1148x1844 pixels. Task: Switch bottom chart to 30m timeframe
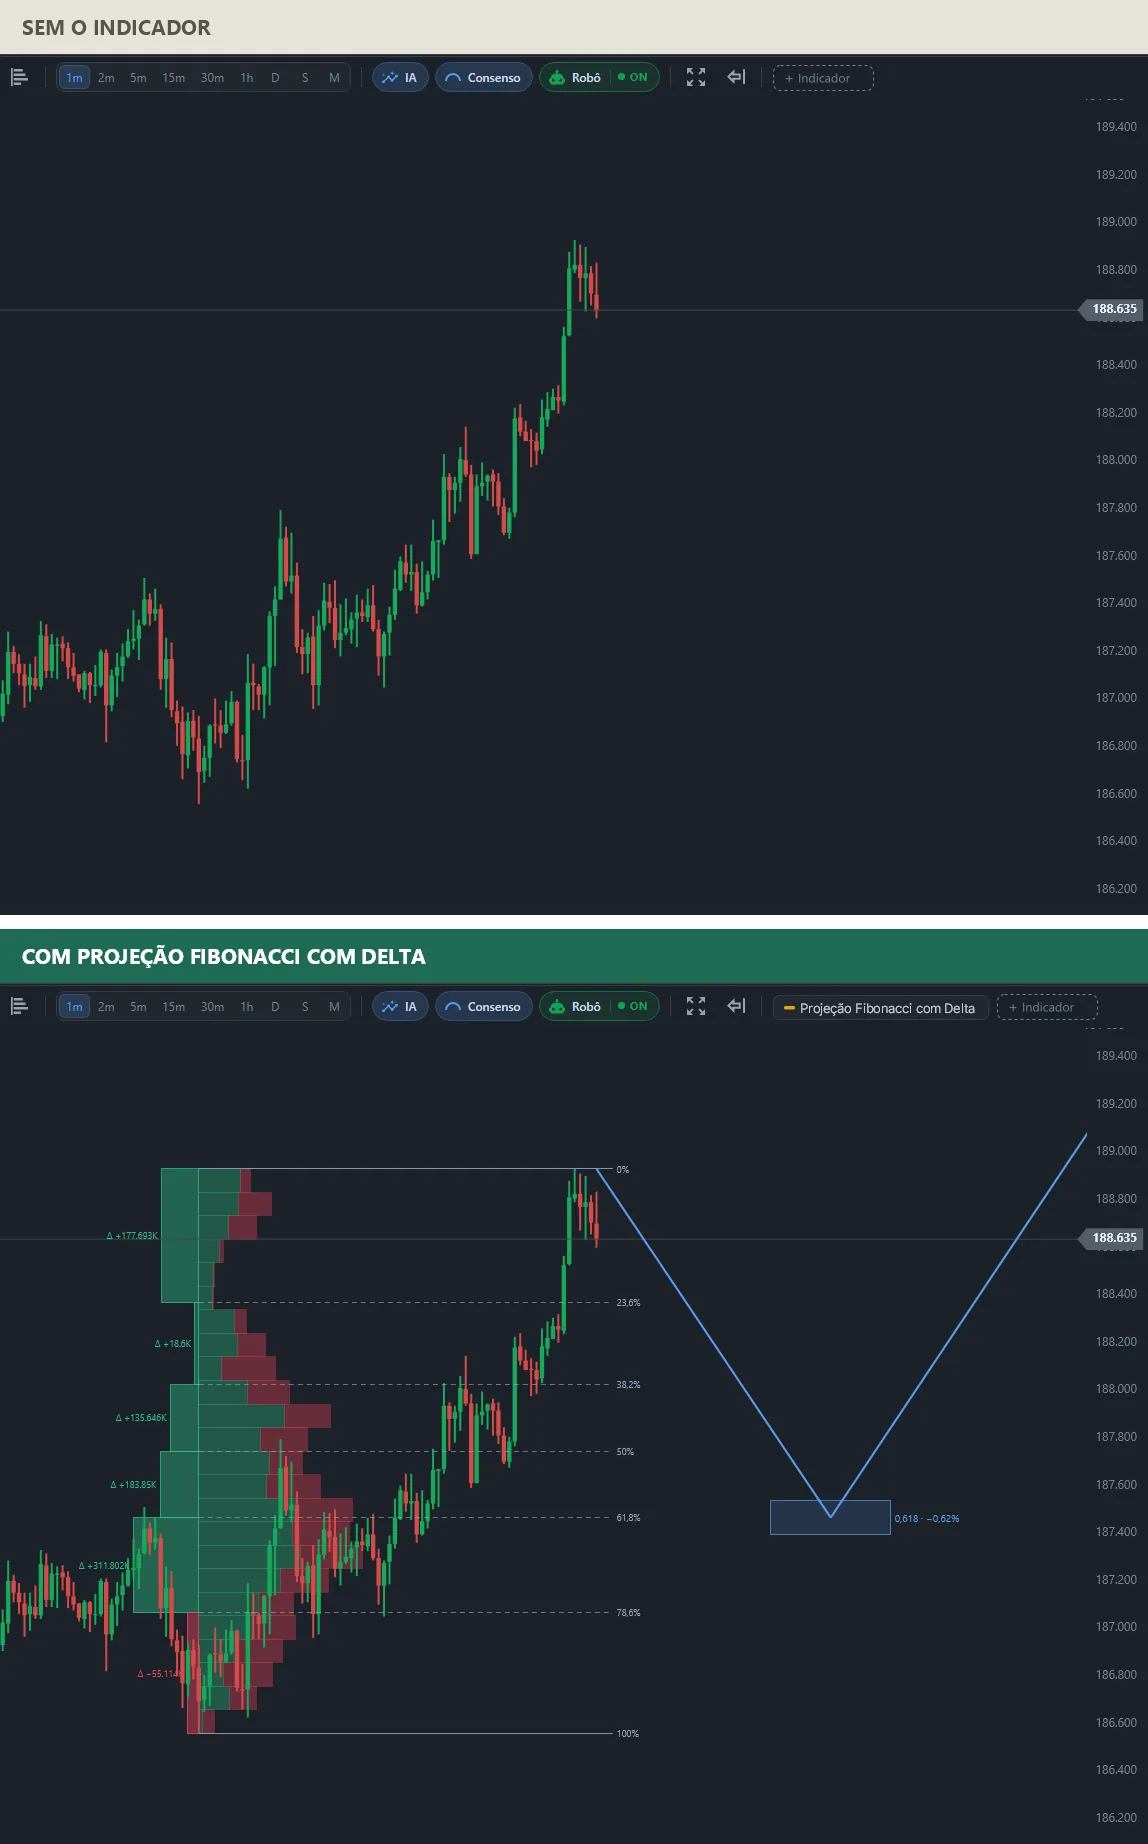(212, 1007)
